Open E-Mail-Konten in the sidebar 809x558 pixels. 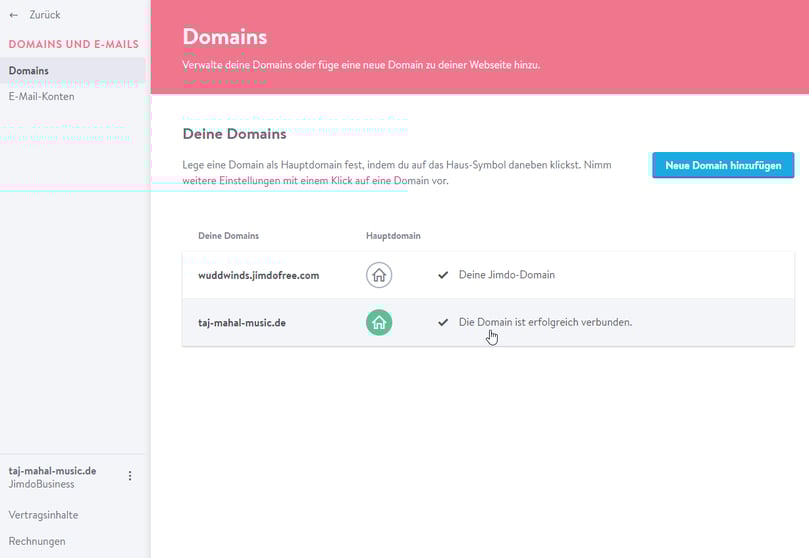coord(41,97)
